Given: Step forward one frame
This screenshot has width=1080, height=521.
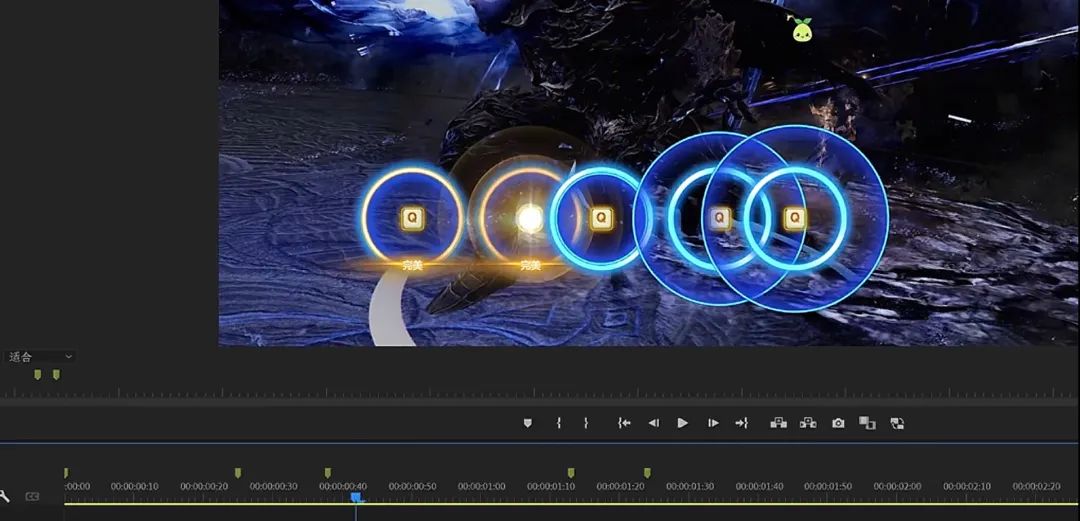Looking at the screenshot, I should click(x=714, y=423).
